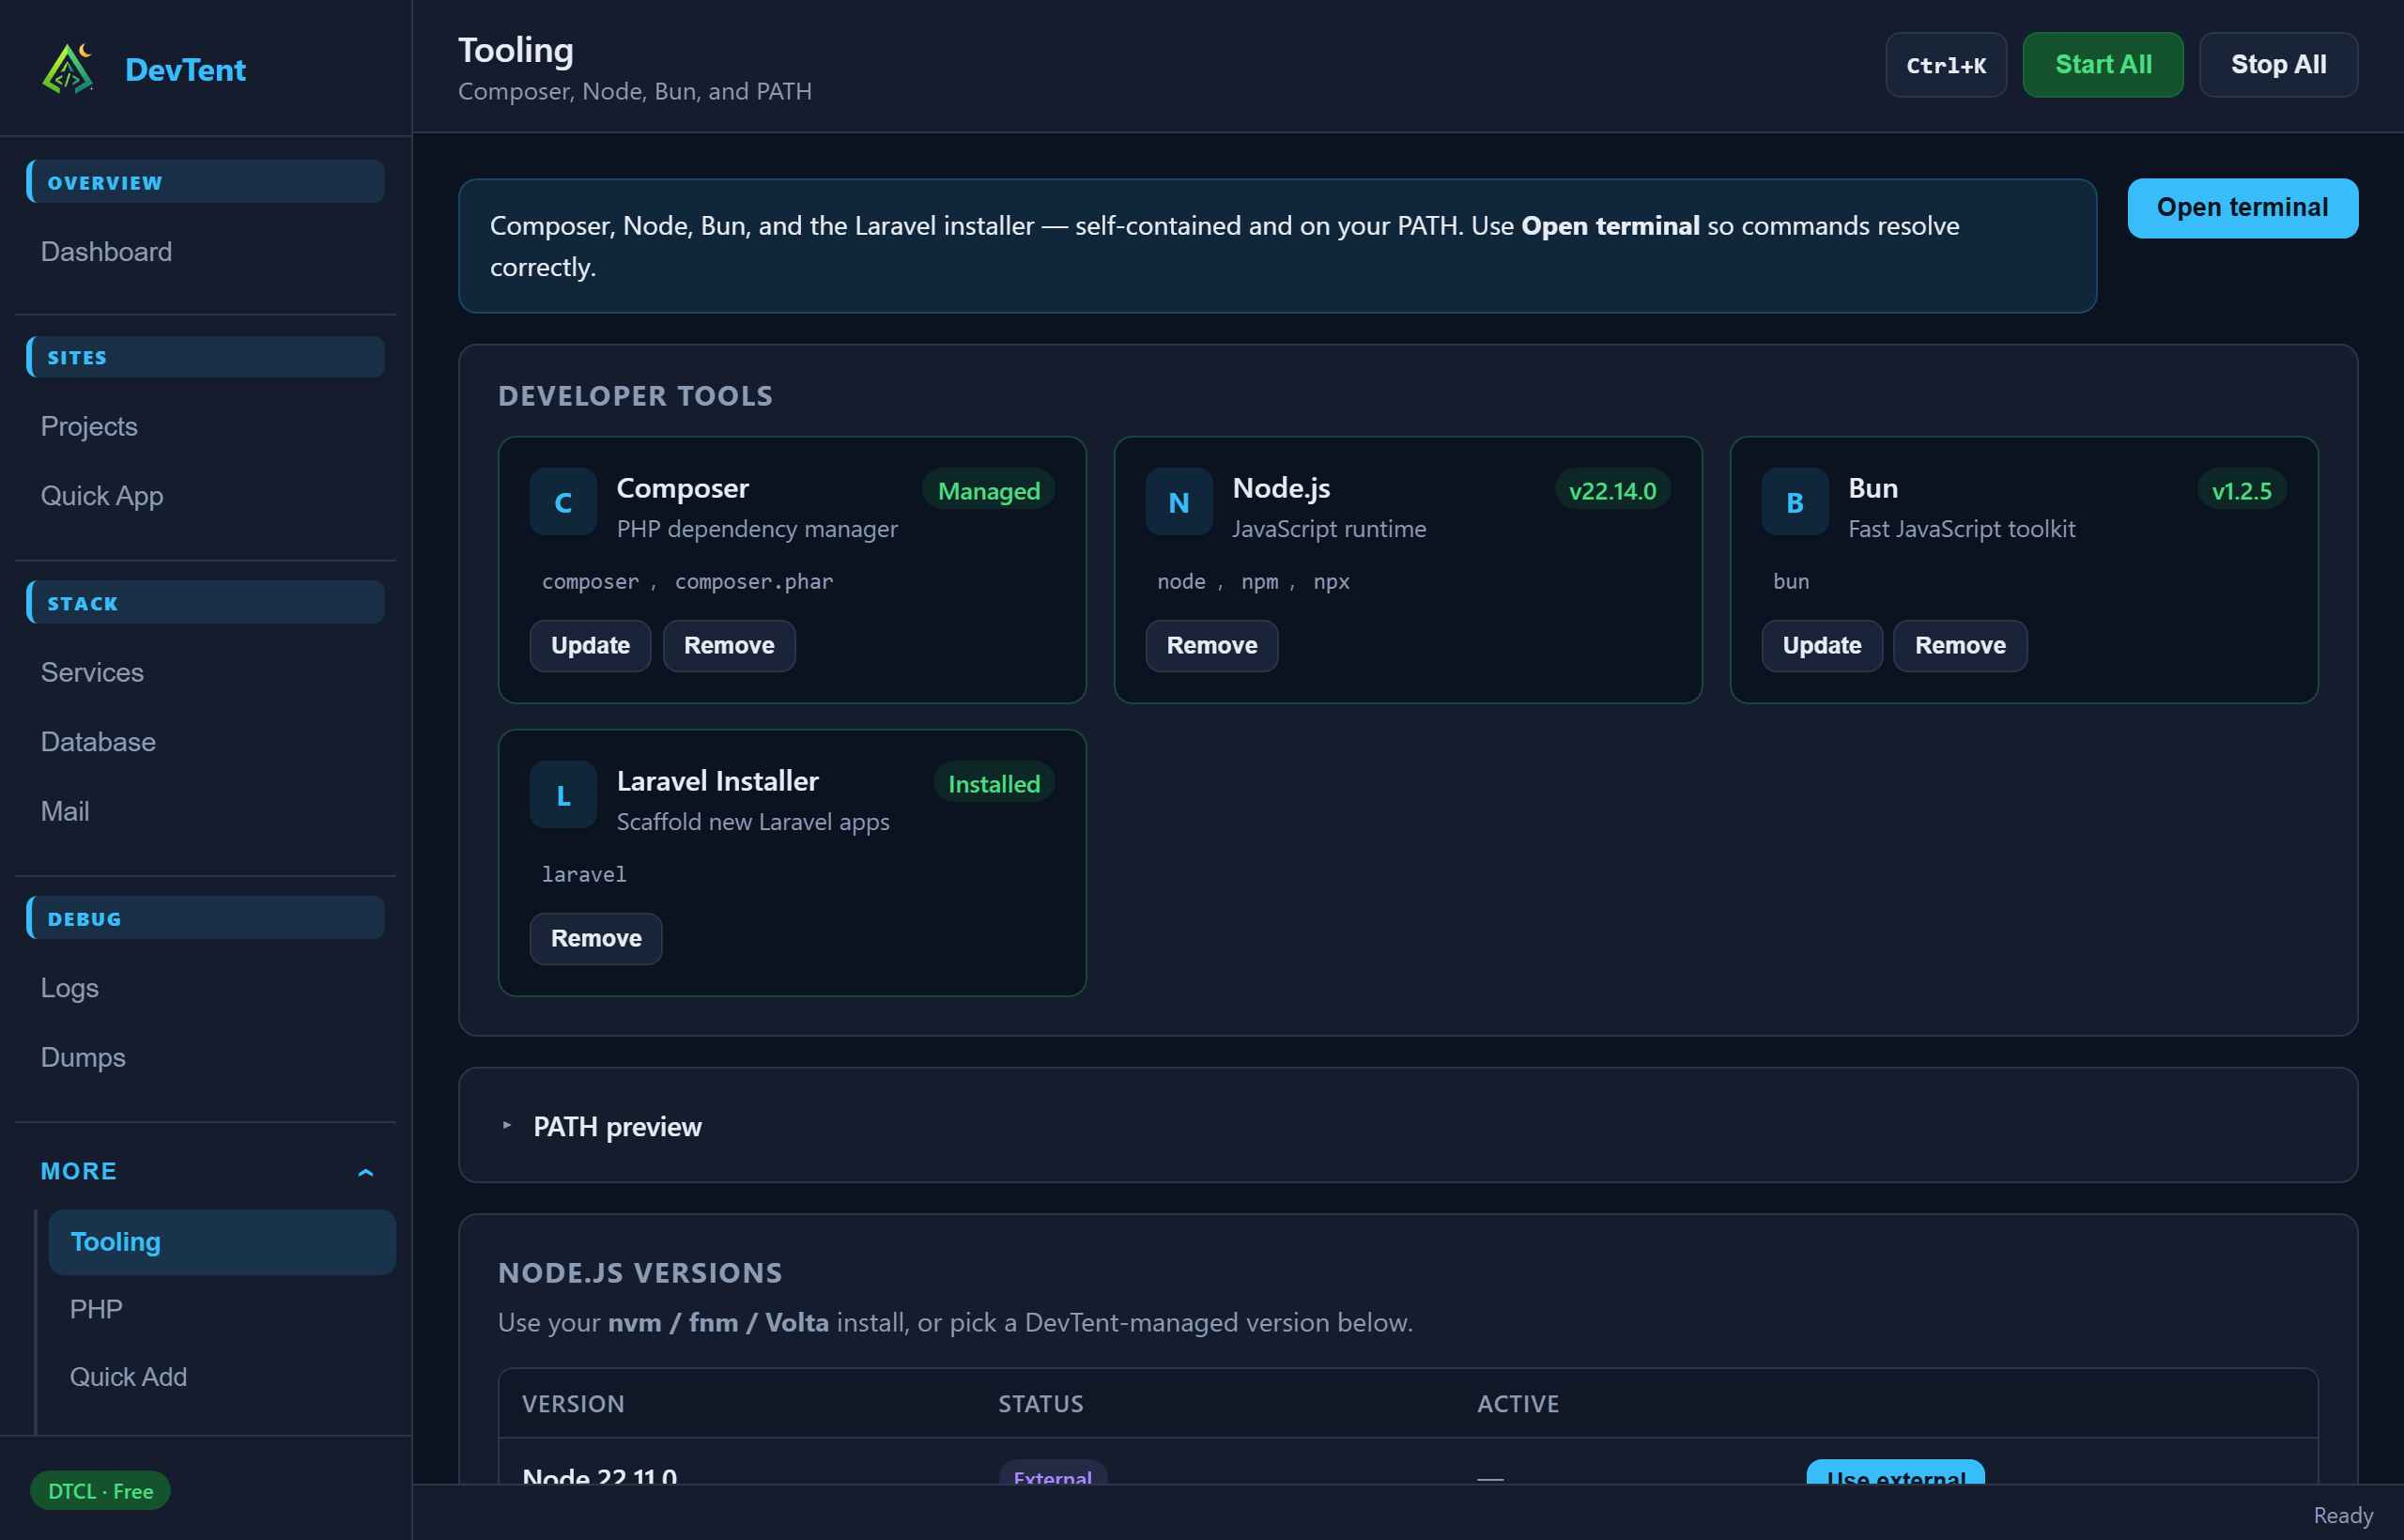Image resolution: width=2404 pixels, height=1540 pixels.
Task: Click the 'npm' command text
Action: 1259,581
